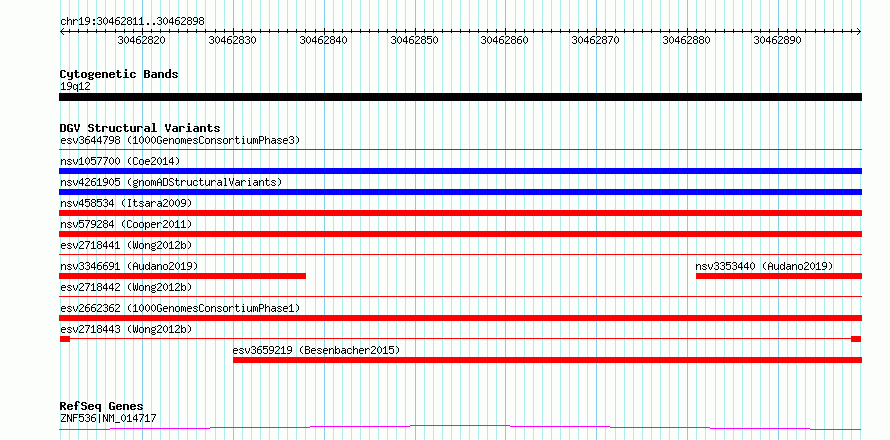Open variant esv2662362 (1000GenomesConsortiumPhase1) label
The image size is (890, 440).
180,308
